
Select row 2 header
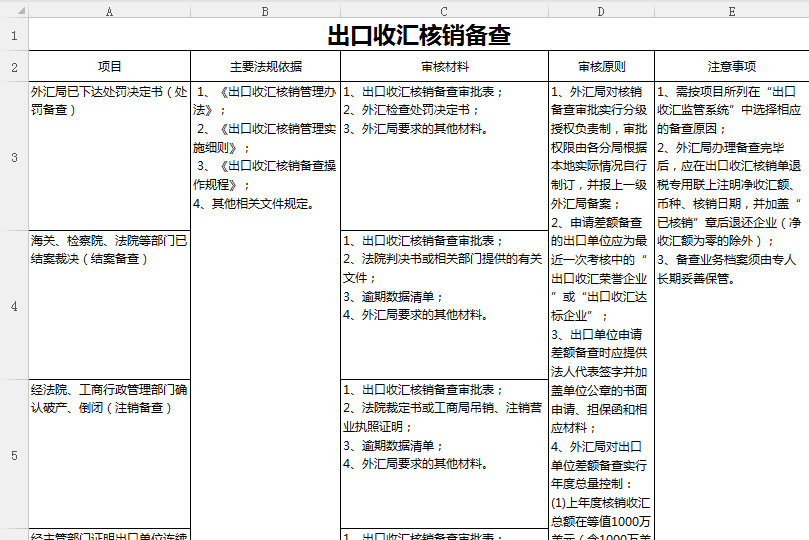(14, 67)
